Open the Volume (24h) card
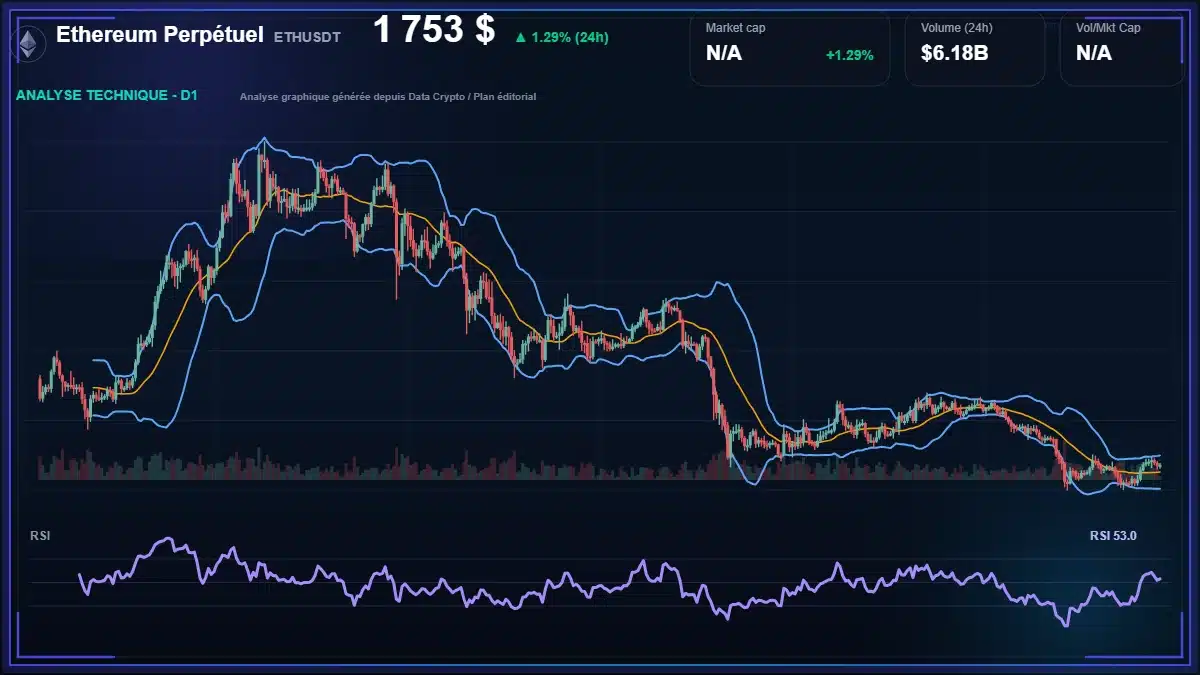Viewport: 1200px width, 675px height. pos(975,49)
